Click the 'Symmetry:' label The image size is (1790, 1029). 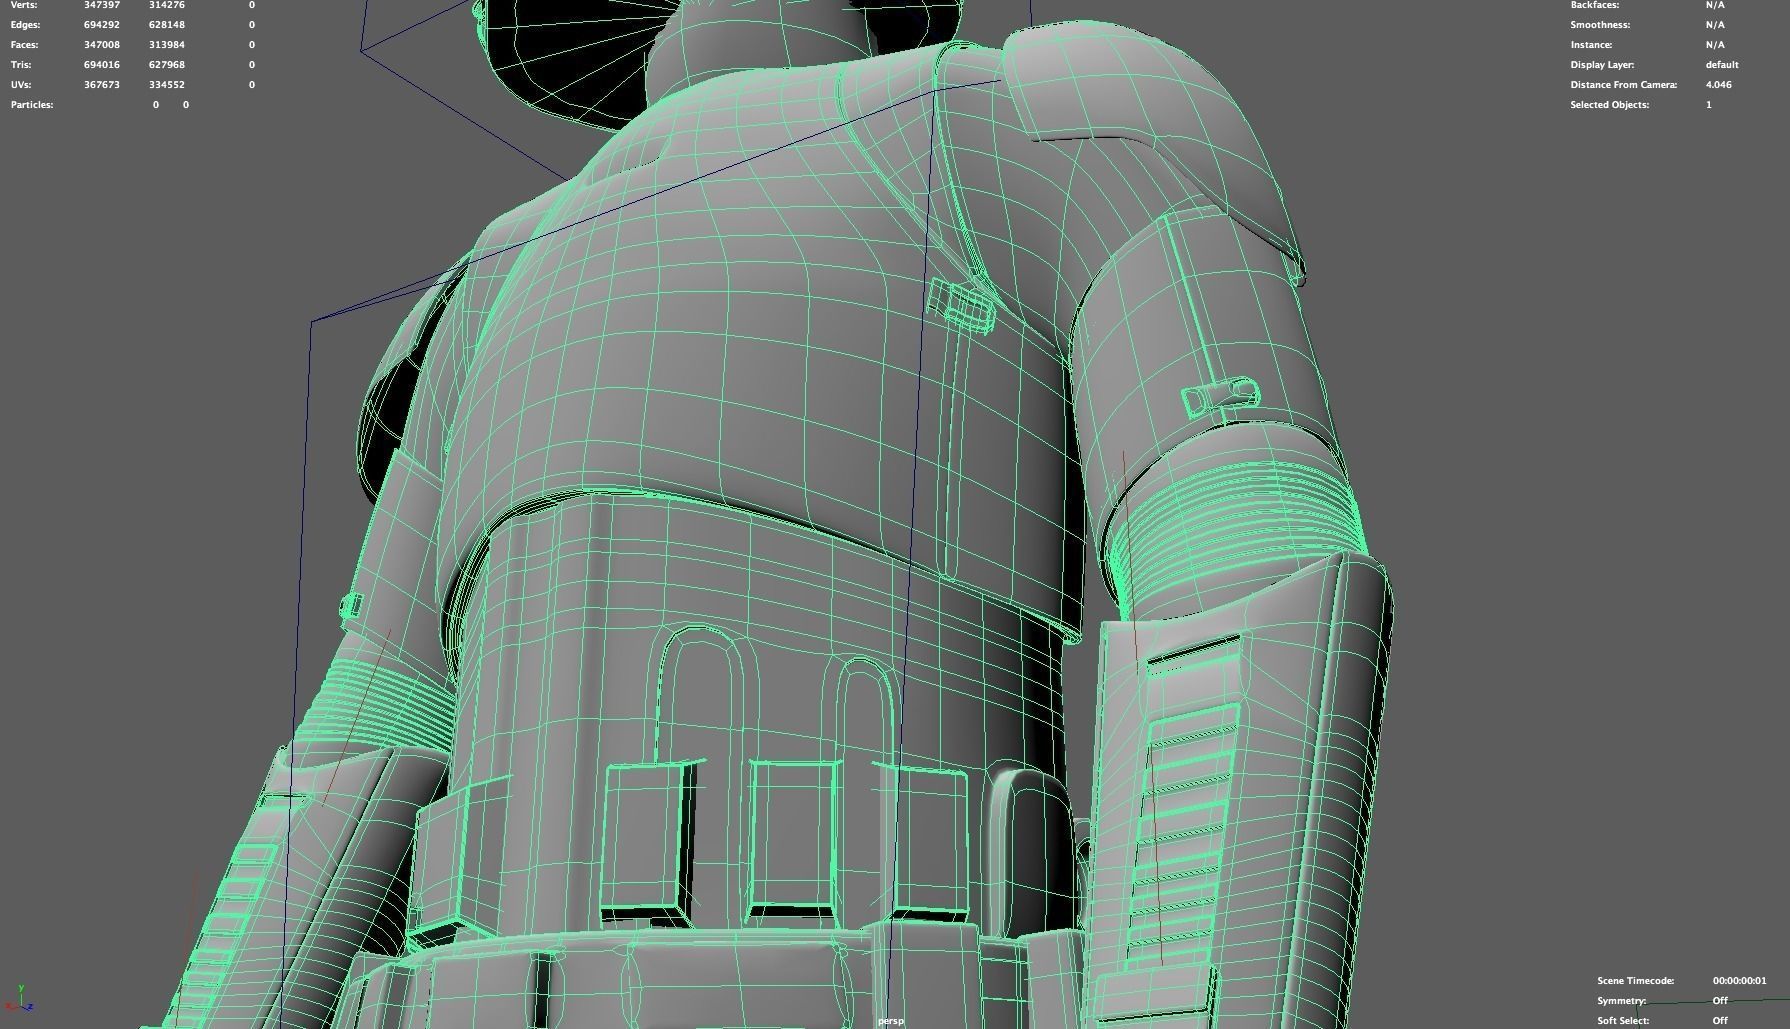pos(1621,1001)
